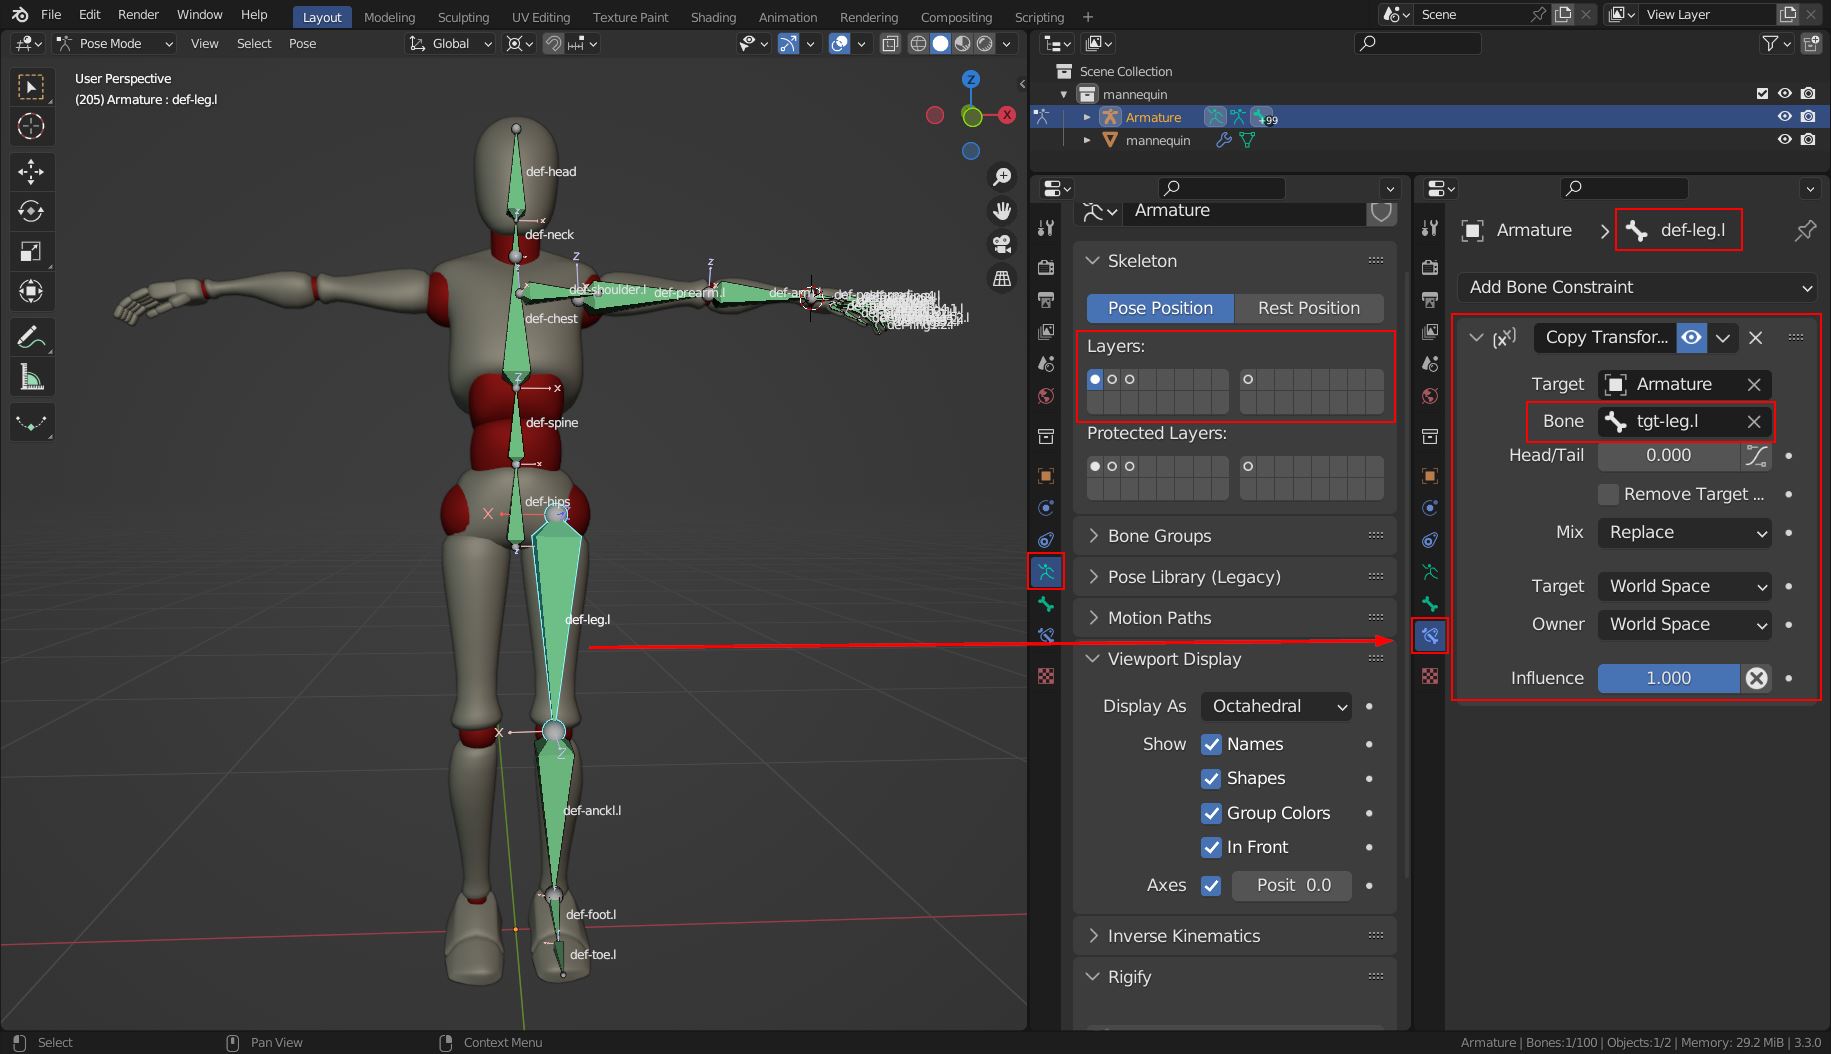This screenshot has width=1831, height=1054.
Task: Open Add Bone Constraint dropdown
Action: point(1639,287)
